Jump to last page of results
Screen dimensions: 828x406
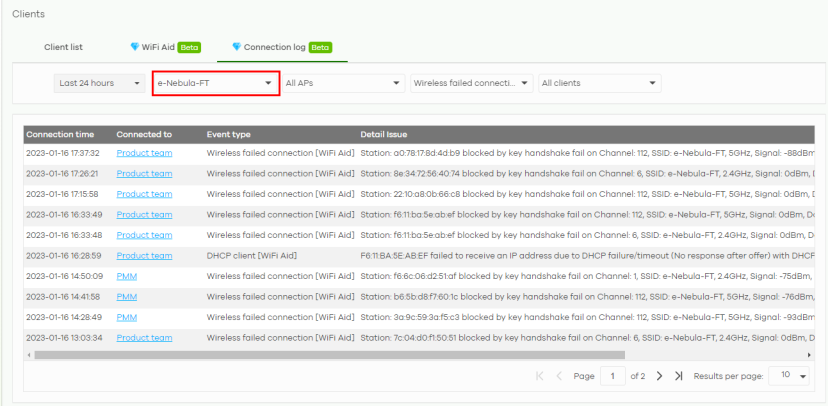(x=679, y=375)
